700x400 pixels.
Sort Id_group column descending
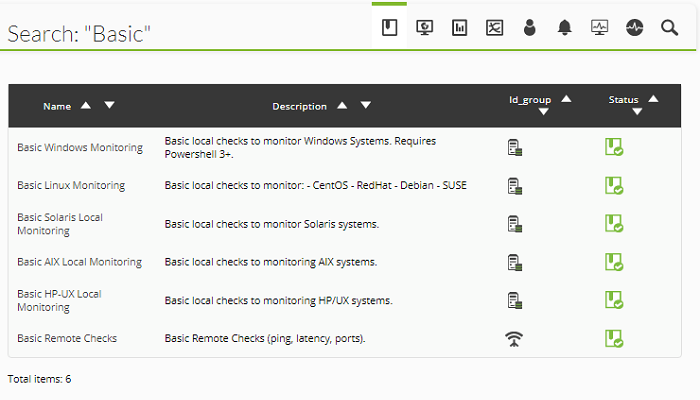pyautogui.click(x=543, y=112)
